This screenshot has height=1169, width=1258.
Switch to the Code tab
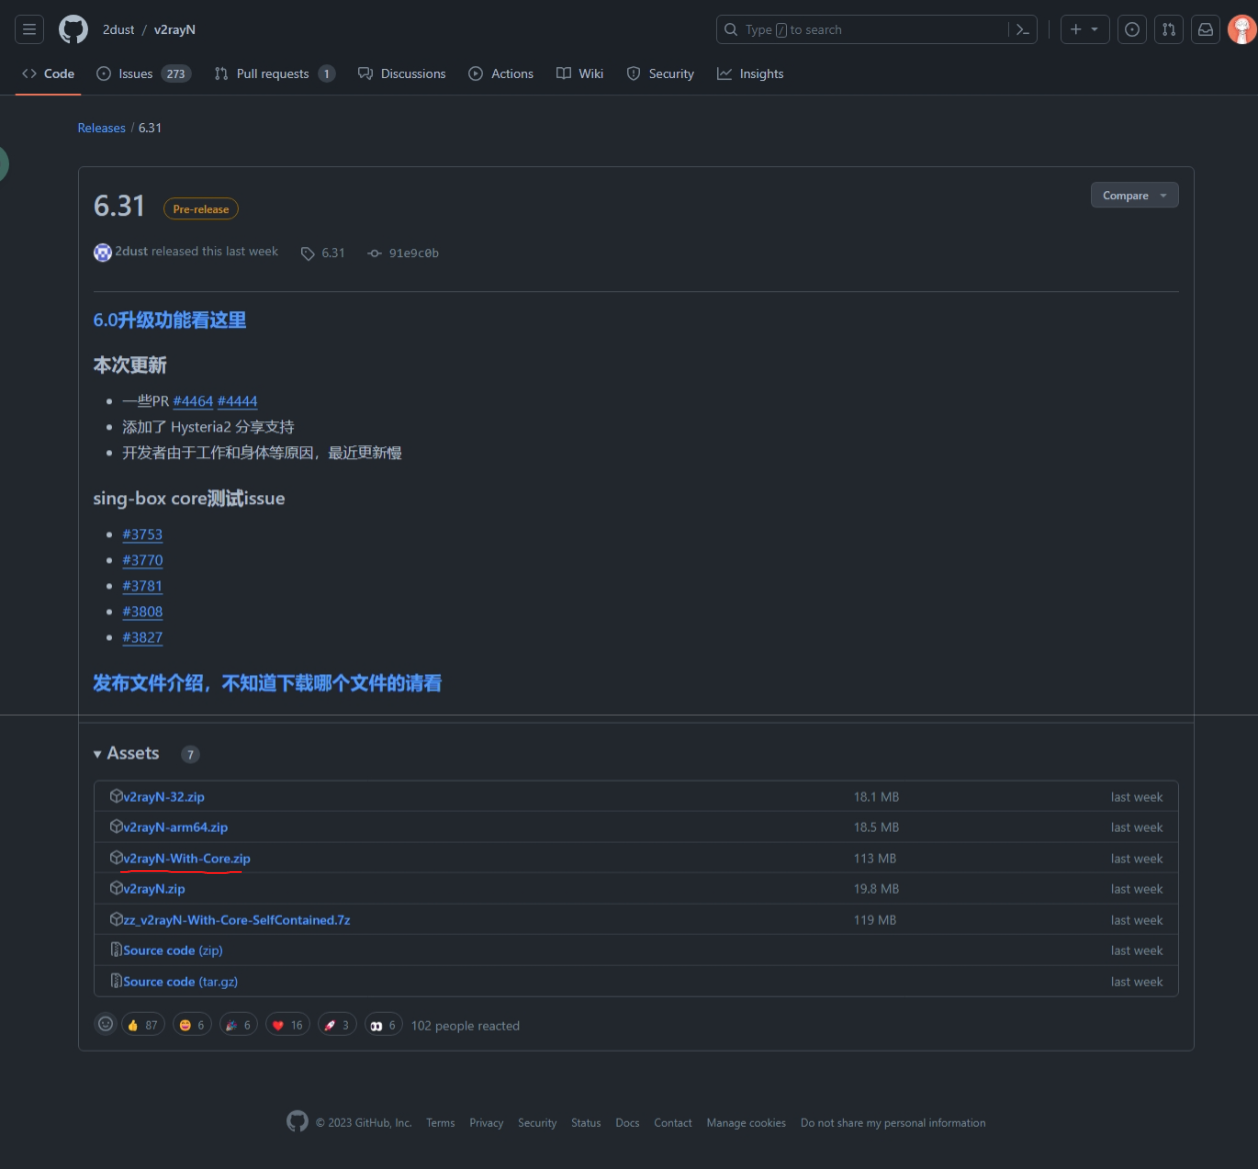pos(48,74)
